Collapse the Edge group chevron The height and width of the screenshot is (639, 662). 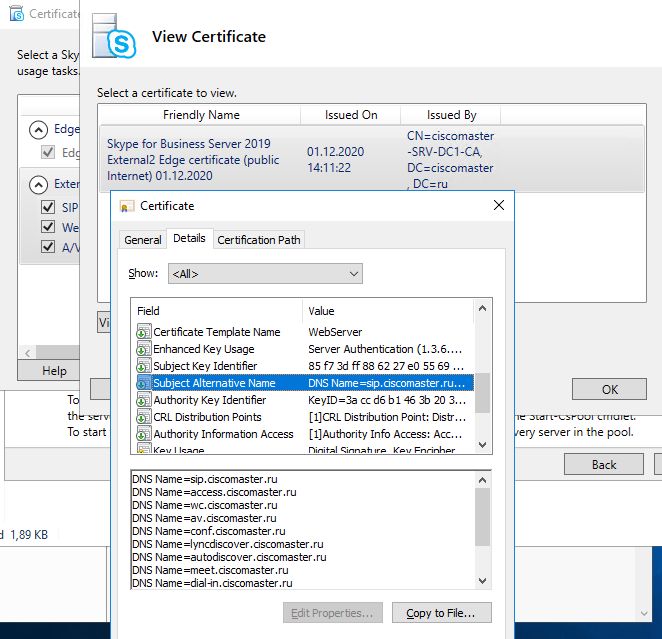tap(38, 130)
